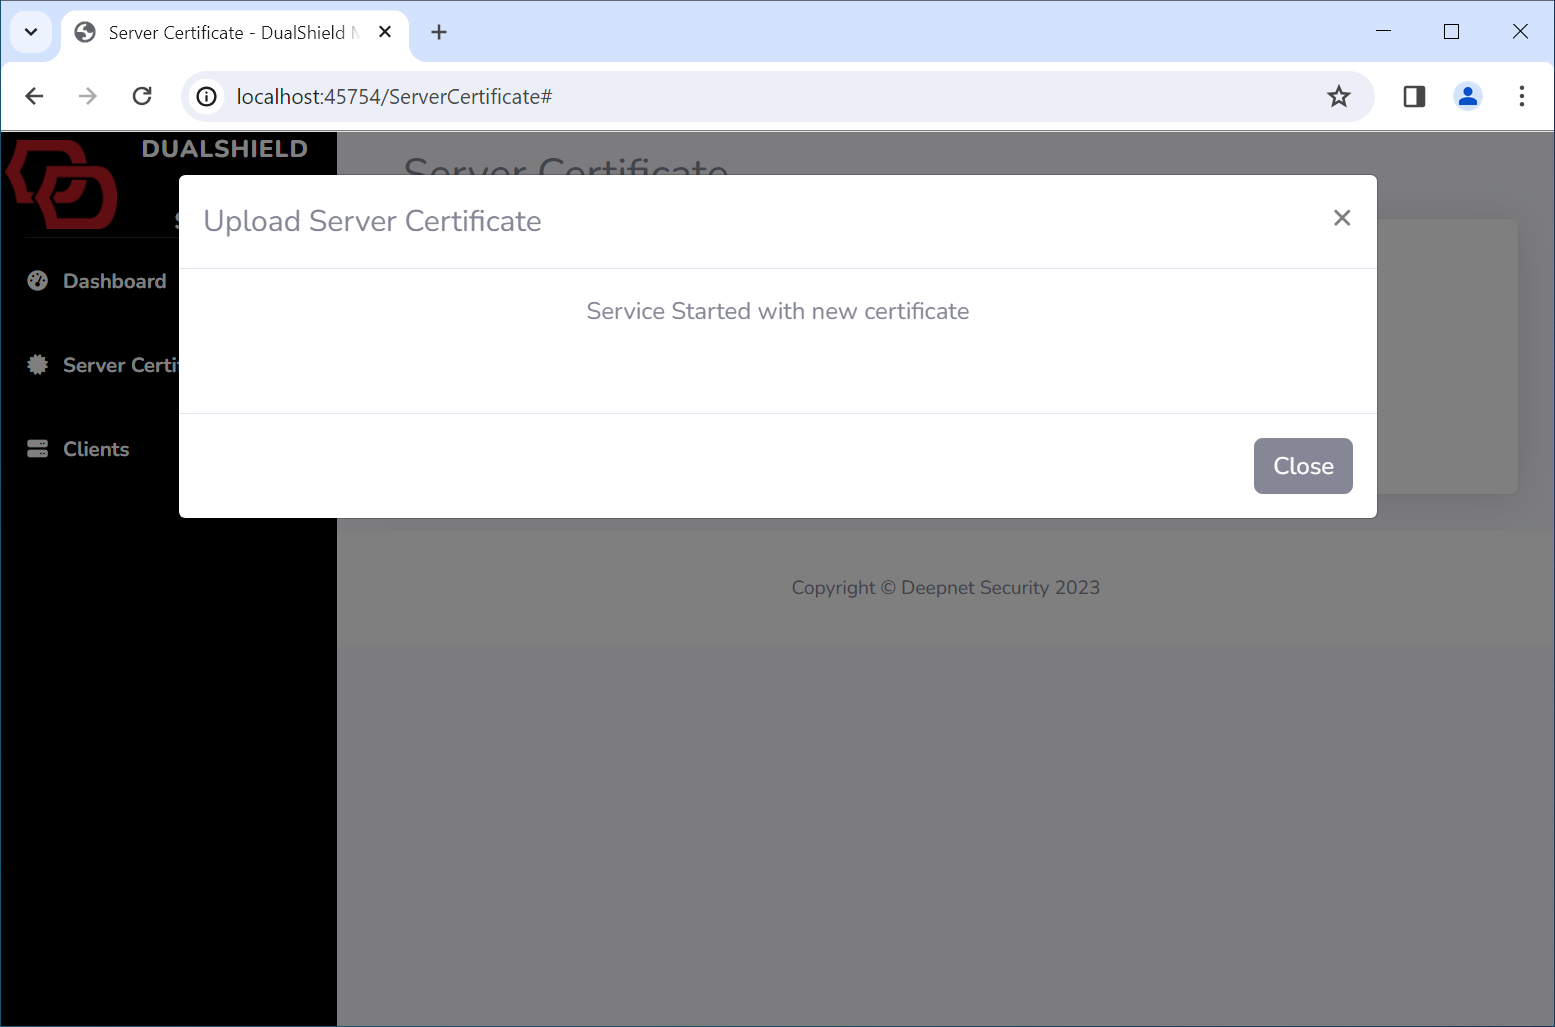The image size is (1555, 1027).
Task: Open Chrome's three-dot menu
Action: tap(1521, 96)
